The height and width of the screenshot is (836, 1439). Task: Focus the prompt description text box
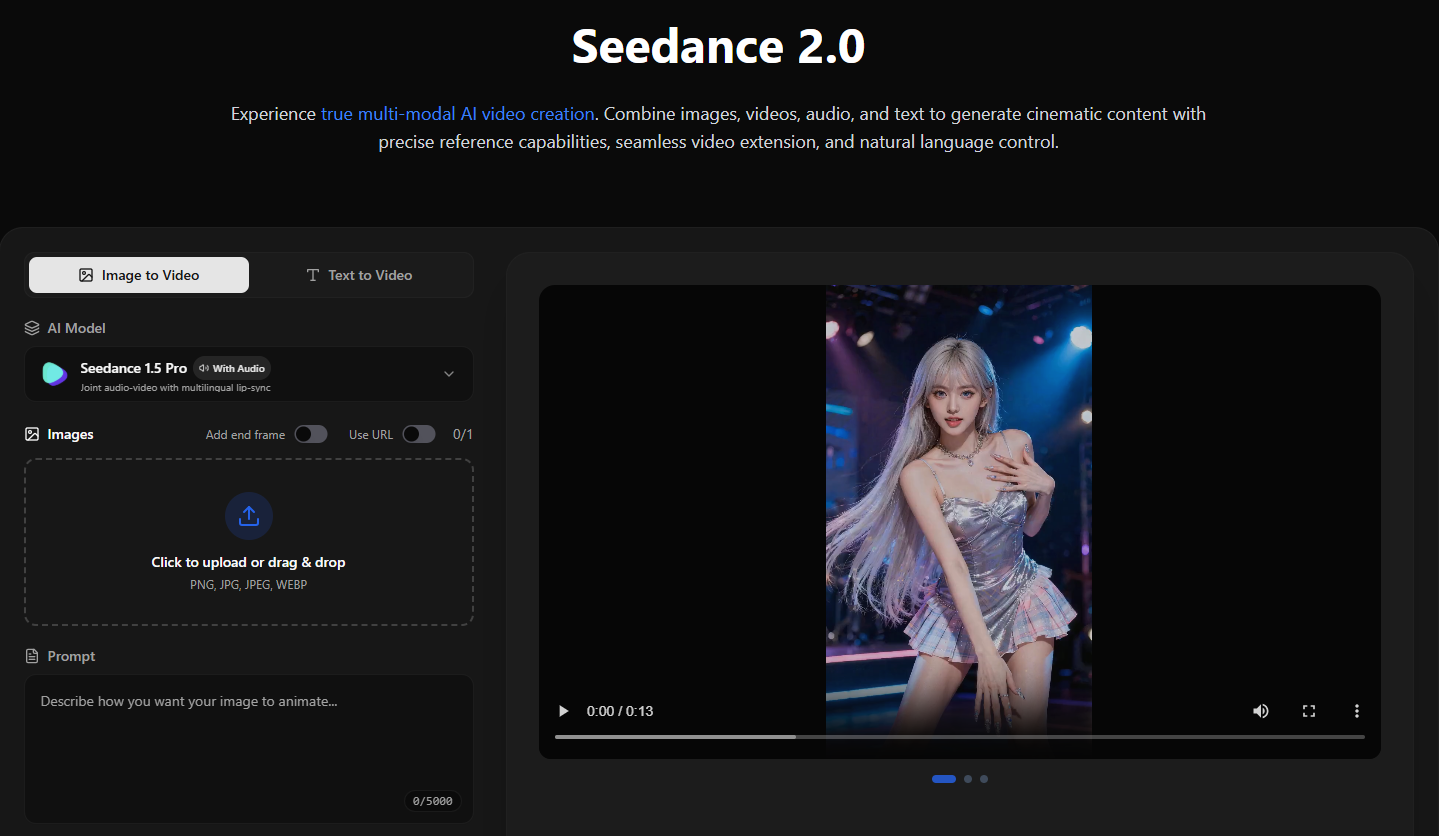click(x=249, y=740)
